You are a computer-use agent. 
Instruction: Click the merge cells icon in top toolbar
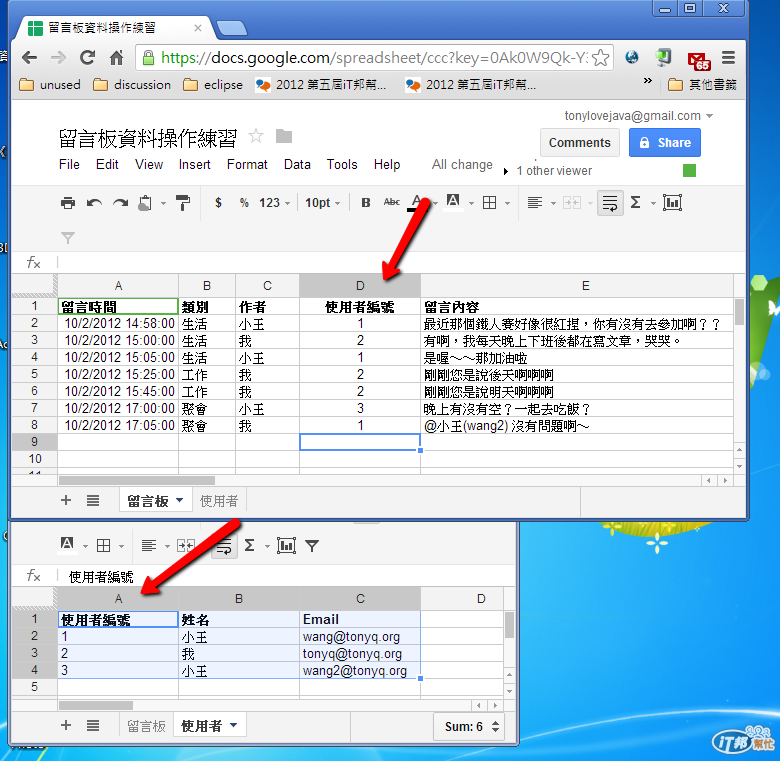tap(572, 203)
